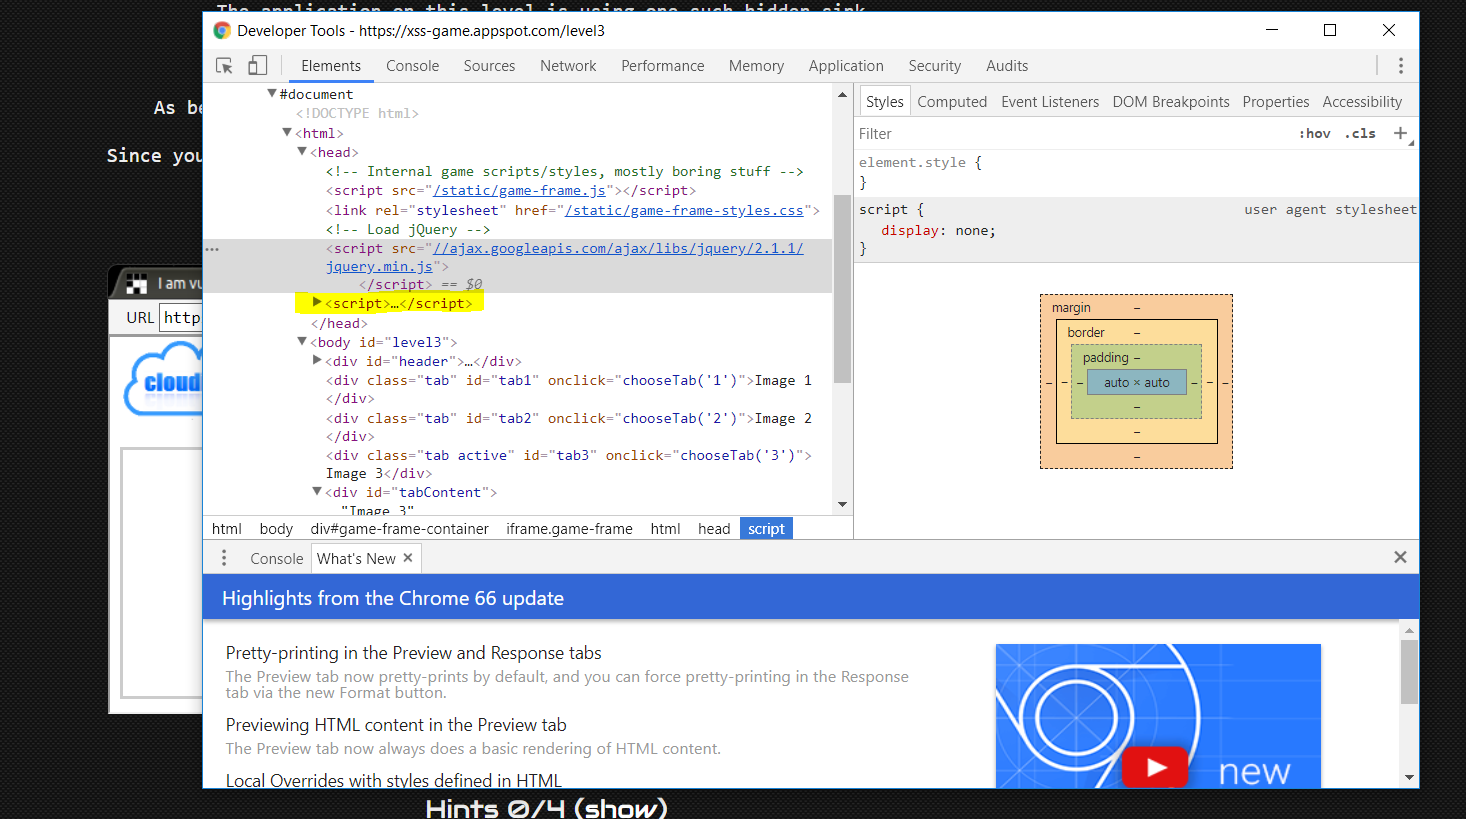
Task: Select the Computed sidebar tab
Action: point(952,102)
